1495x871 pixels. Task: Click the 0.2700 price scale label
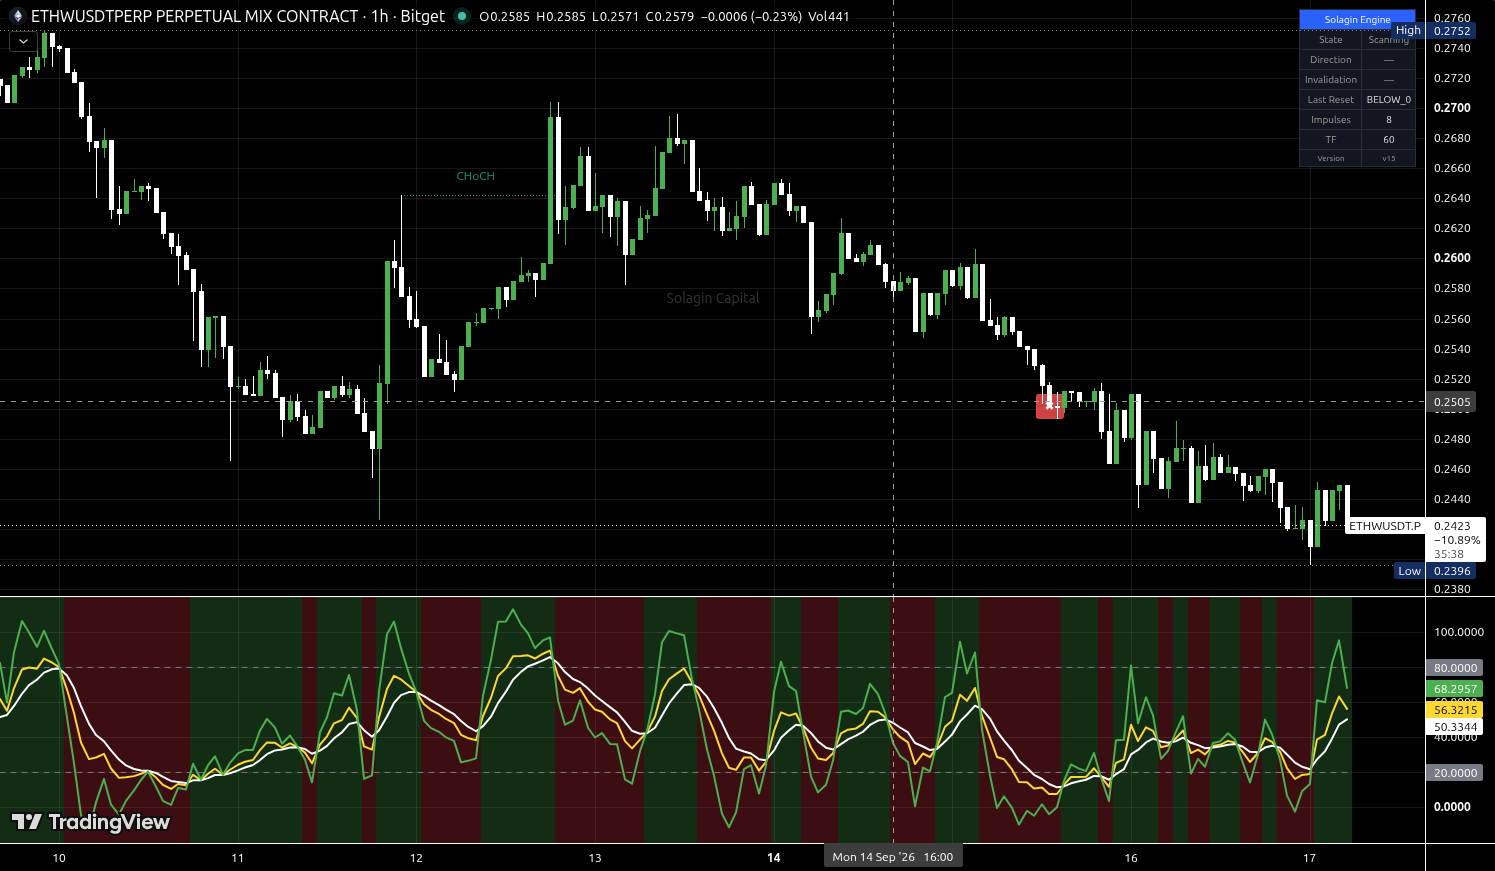pyautogui.click(x=1452, y=108)
